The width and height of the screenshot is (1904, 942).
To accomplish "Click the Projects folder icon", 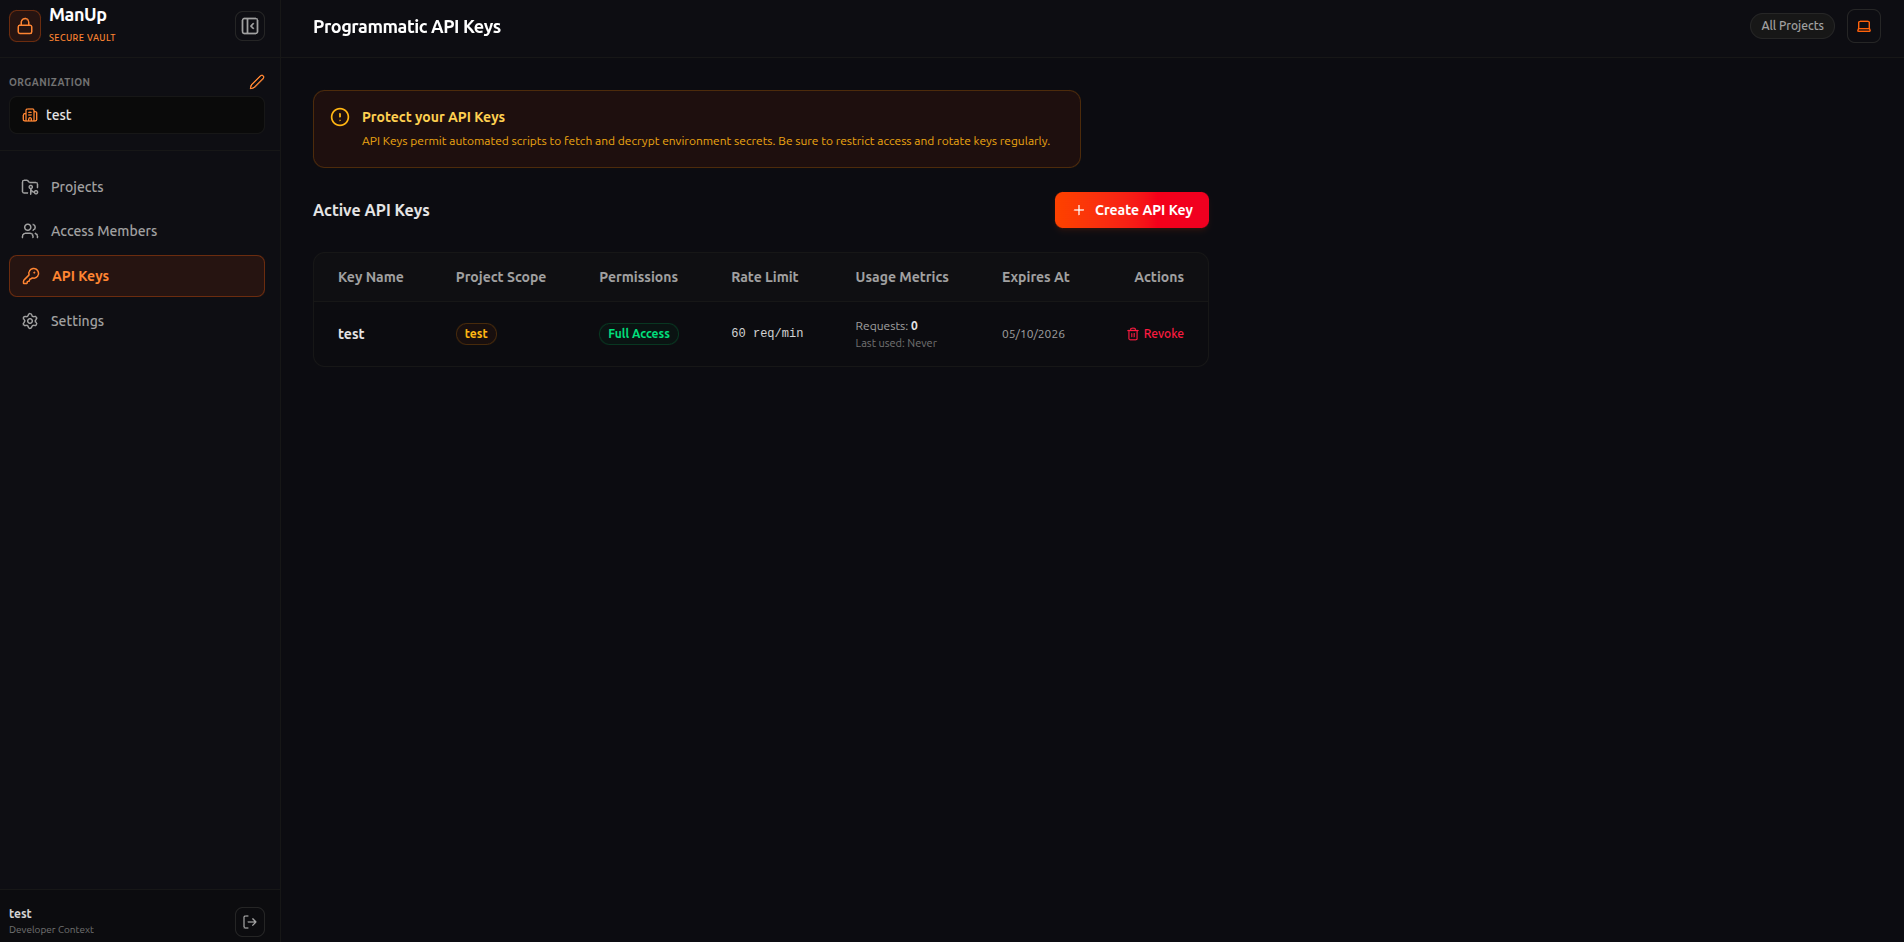I will [x=30, y=187].
